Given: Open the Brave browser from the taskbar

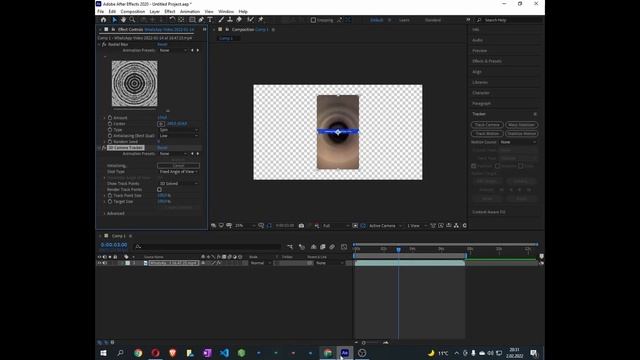Looking at the screenshot, I should [173, 353].
